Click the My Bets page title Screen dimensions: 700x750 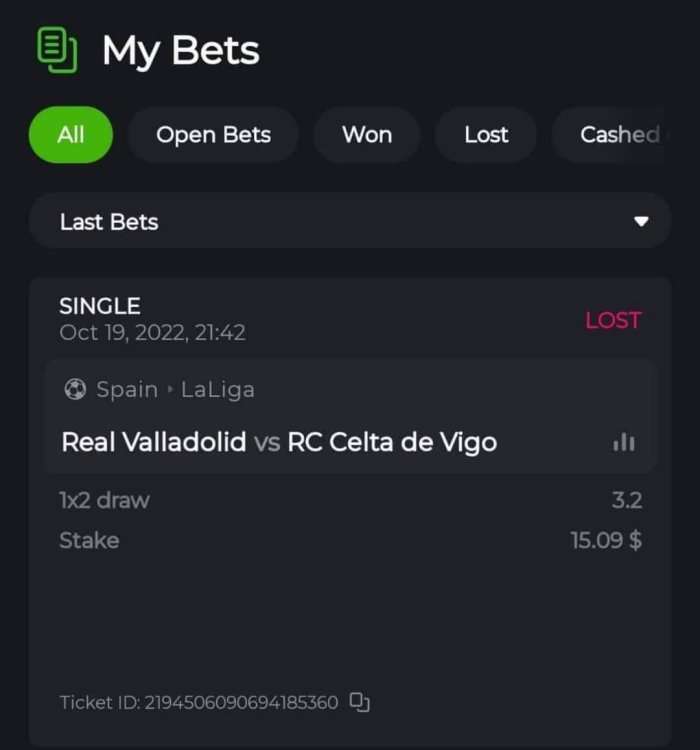coord(181,50)
